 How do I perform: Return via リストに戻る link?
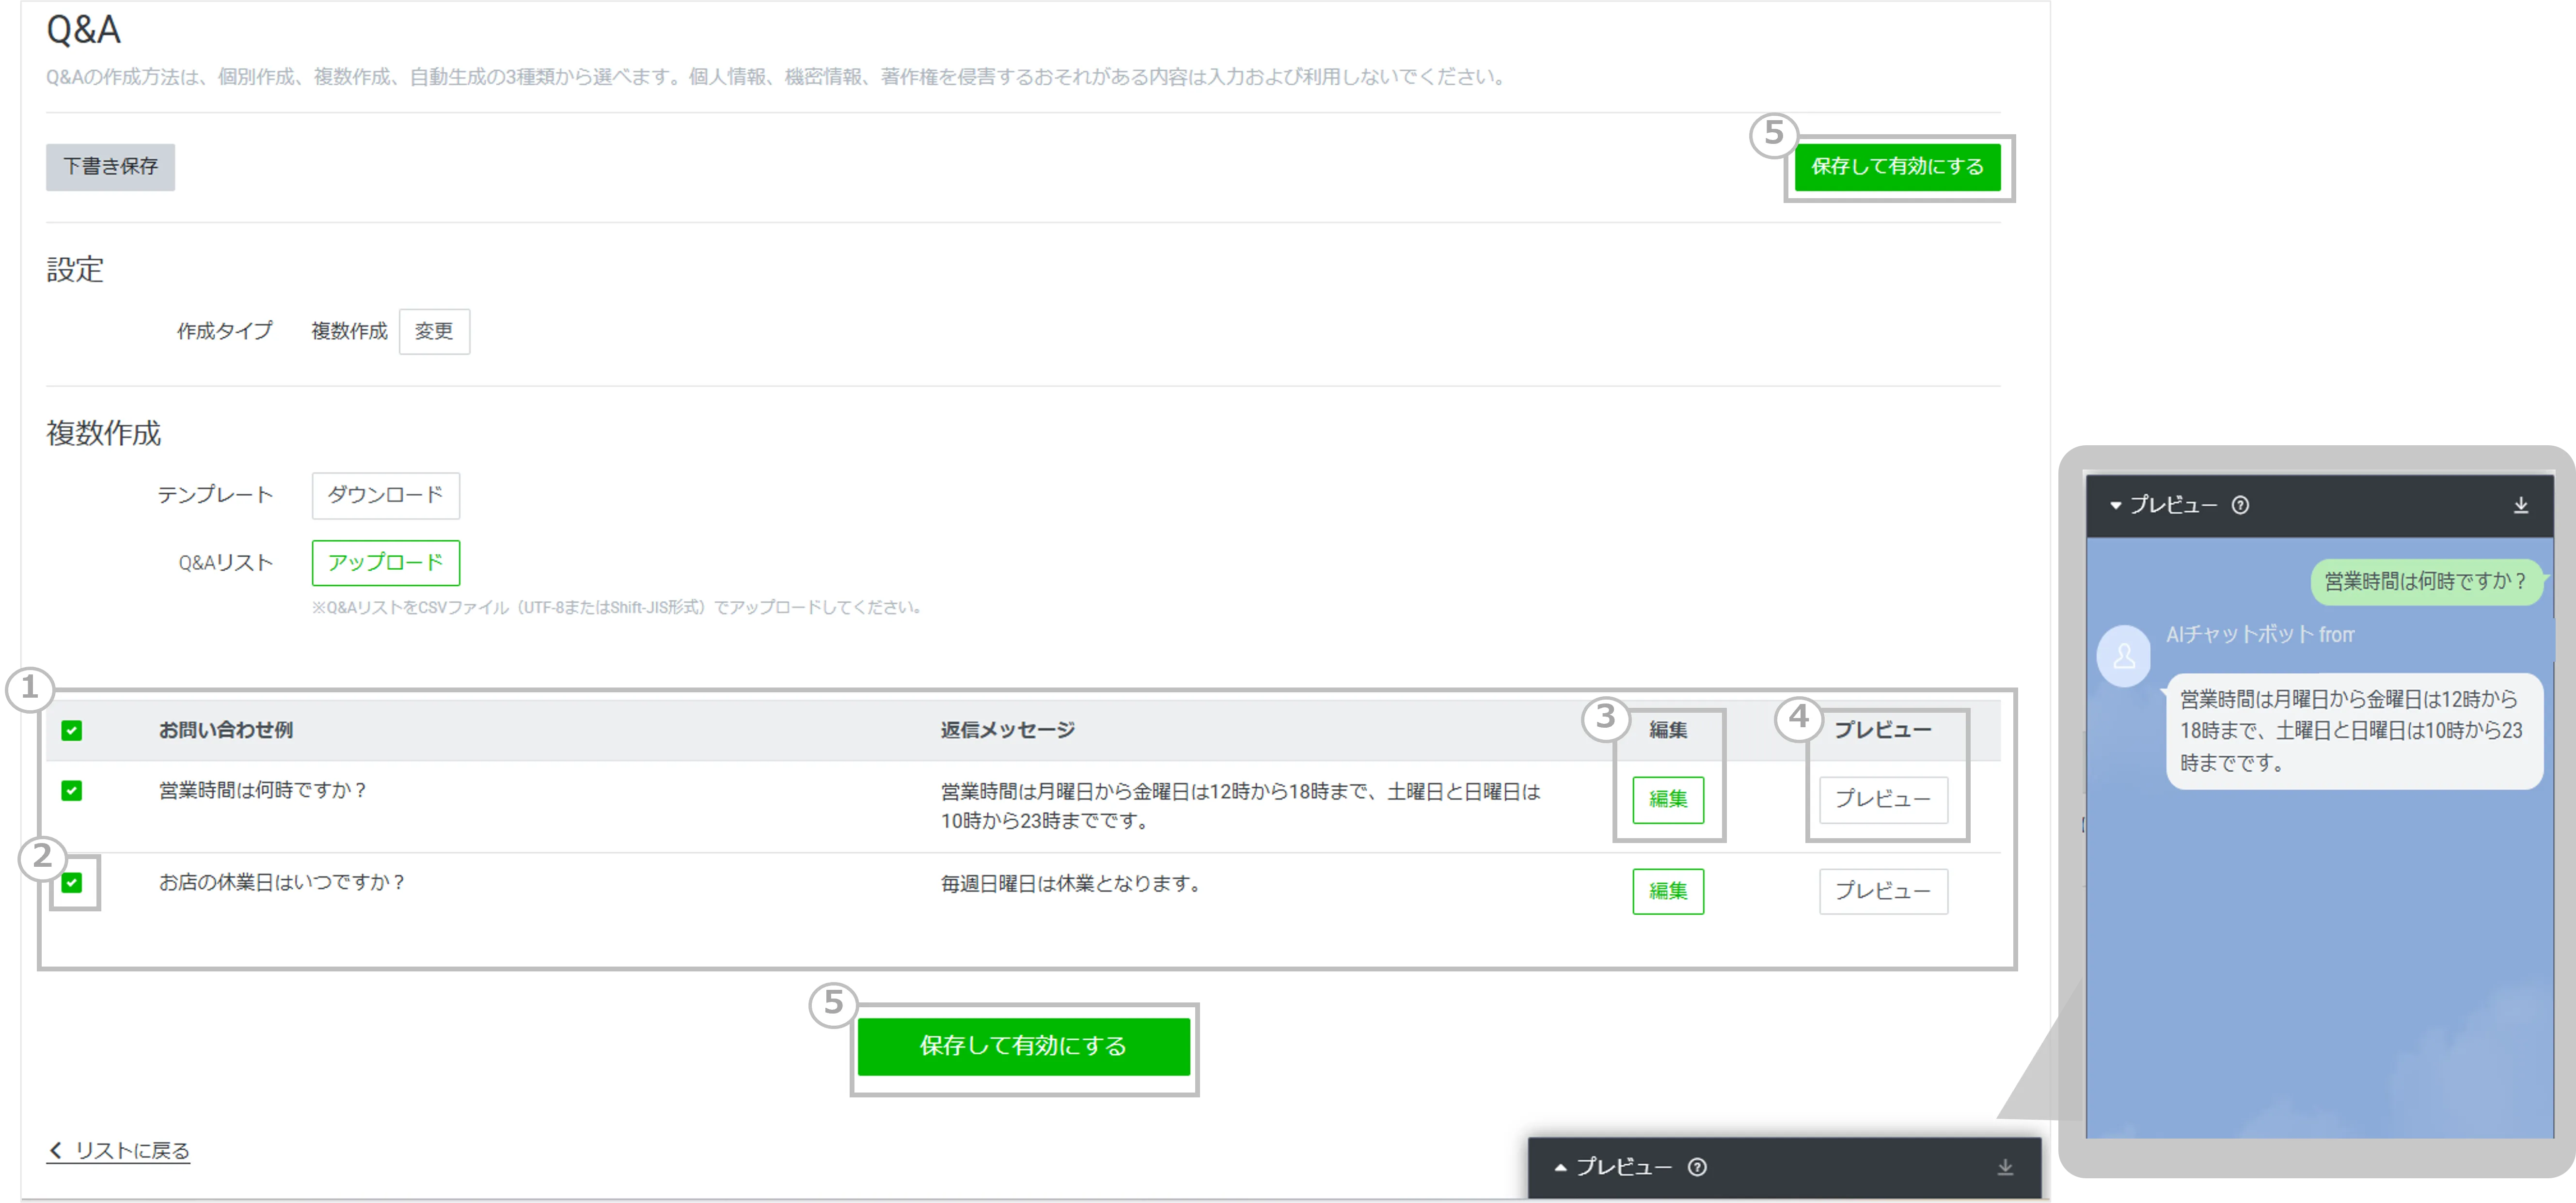132,1150
